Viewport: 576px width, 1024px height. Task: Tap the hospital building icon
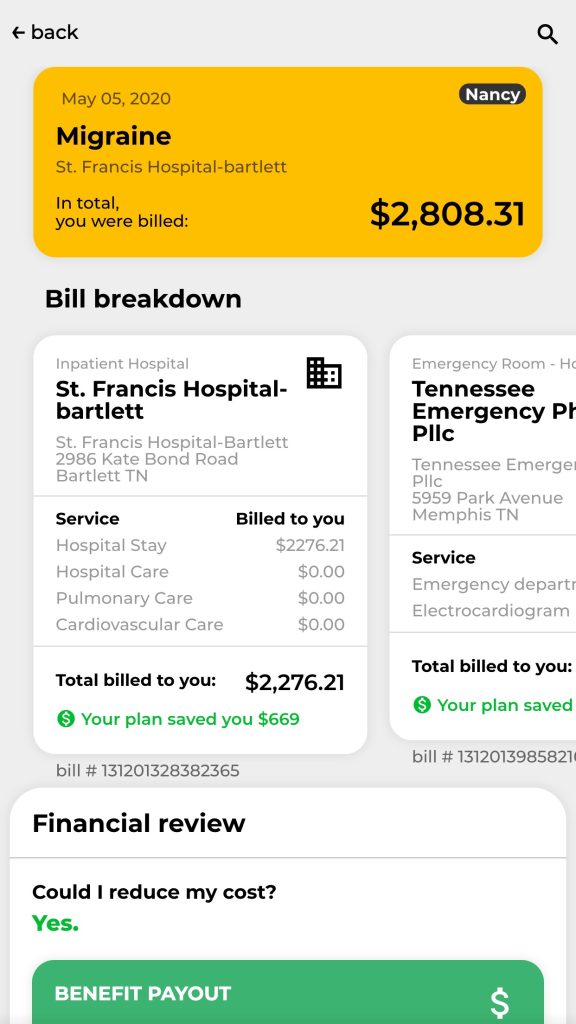(324, 373)
